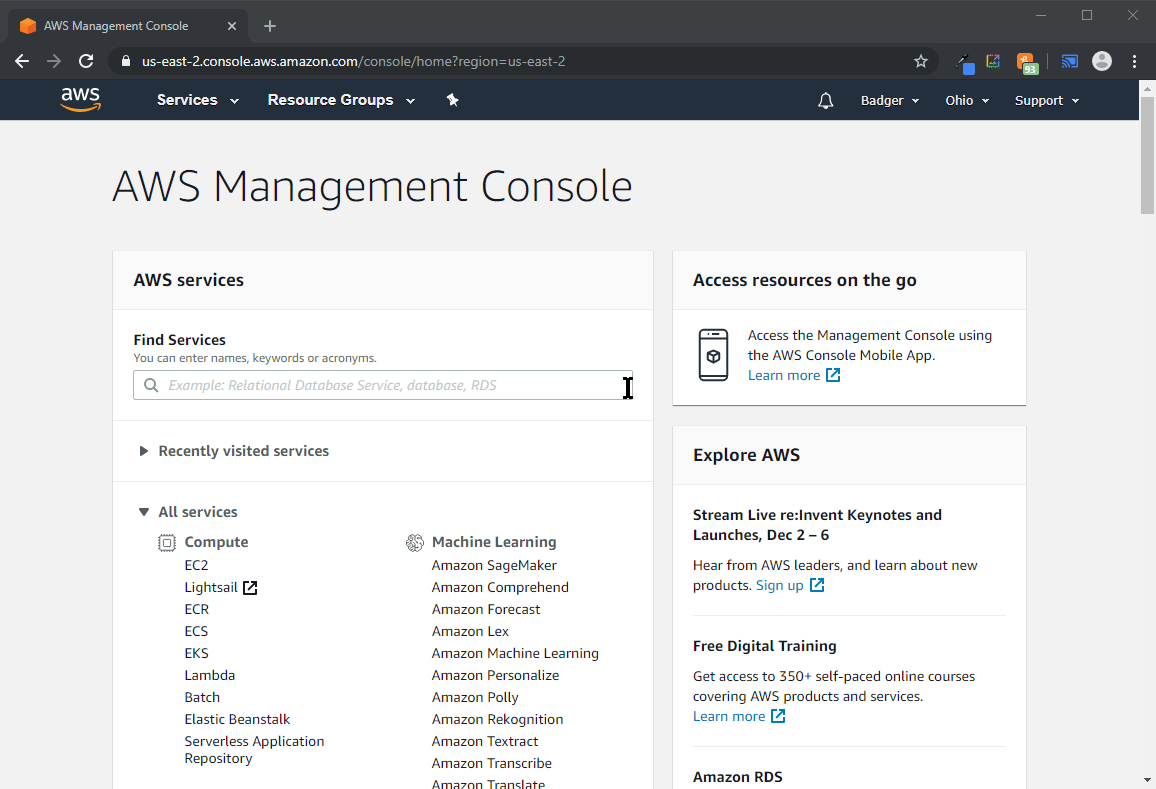Open Amazon SageMaker

click(x=494, y=565)
